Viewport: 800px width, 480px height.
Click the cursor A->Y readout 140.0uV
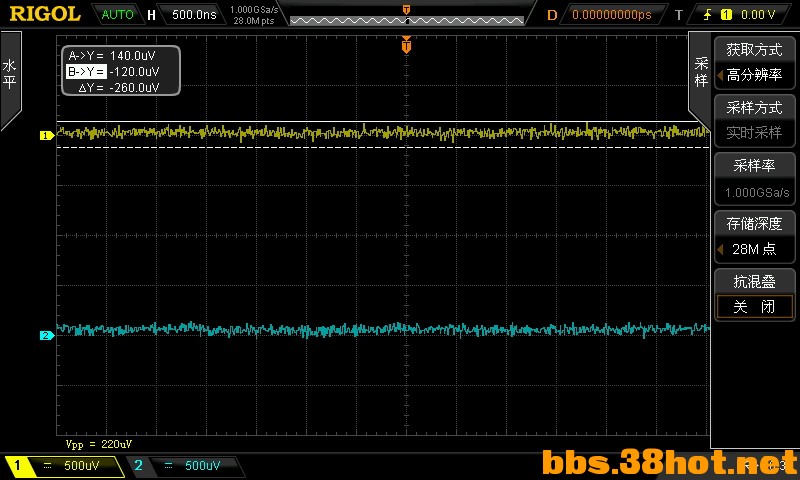tap(112, 56)
